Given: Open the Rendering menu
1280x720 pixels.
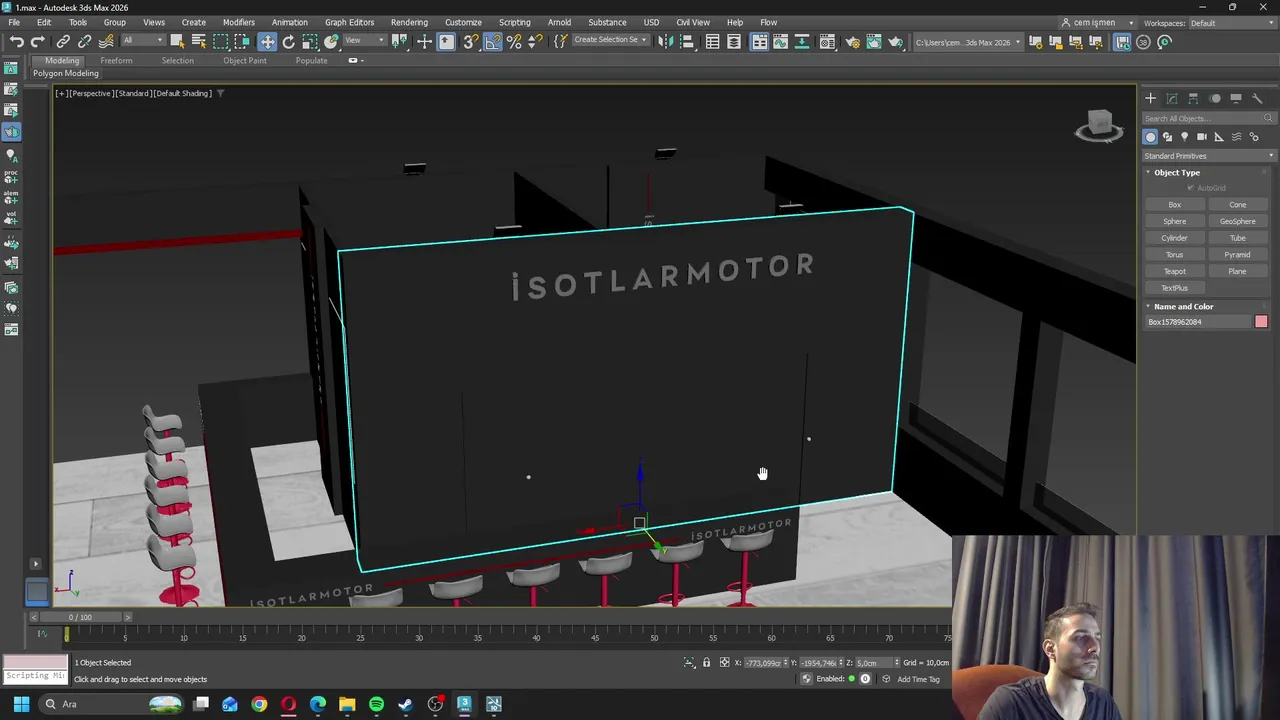Looking at the screenshot, I should coord(409,22).
